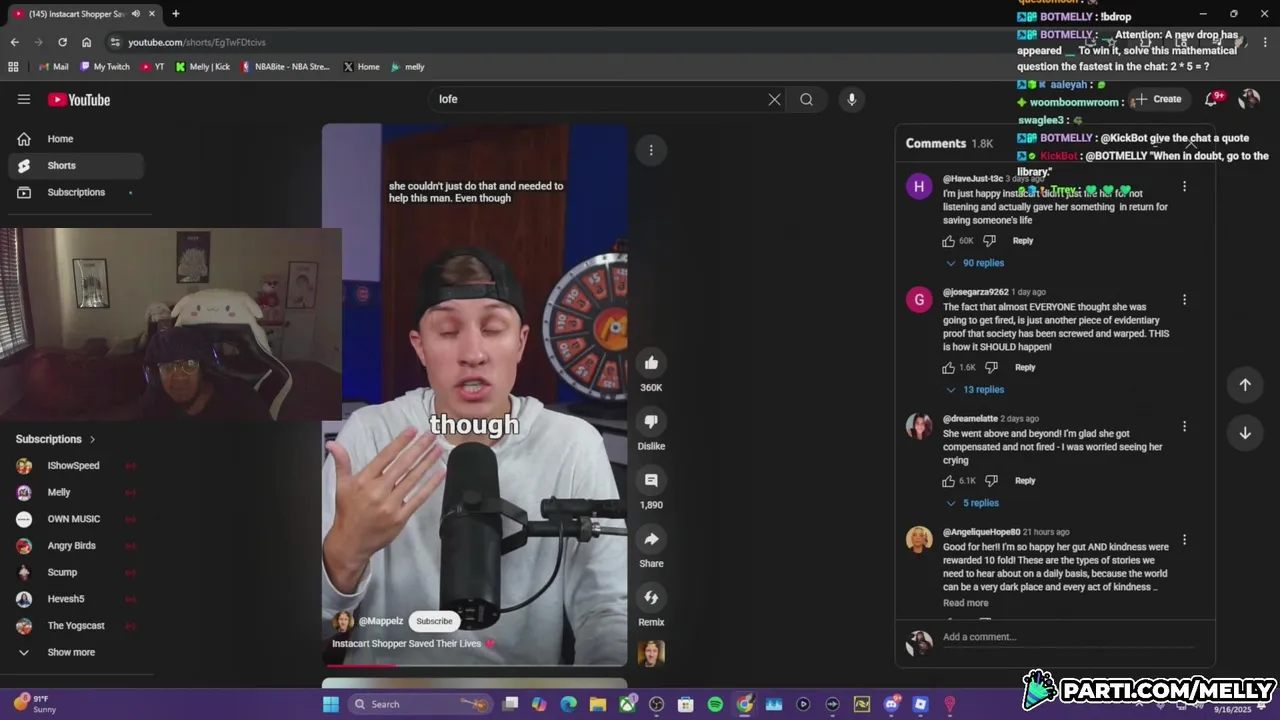Go to next Short with down arrow

coord(1245,433)
